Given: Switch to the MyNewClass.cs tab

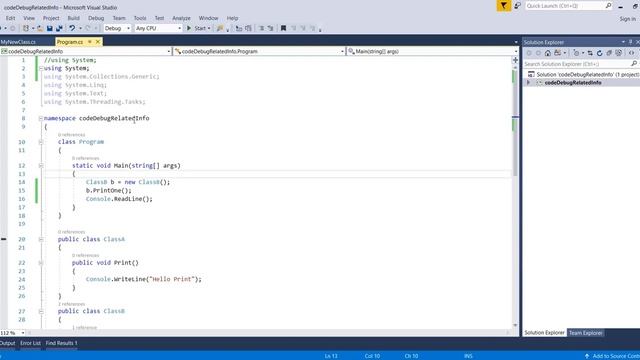Looking at the screenshot, I should (18, 42).
